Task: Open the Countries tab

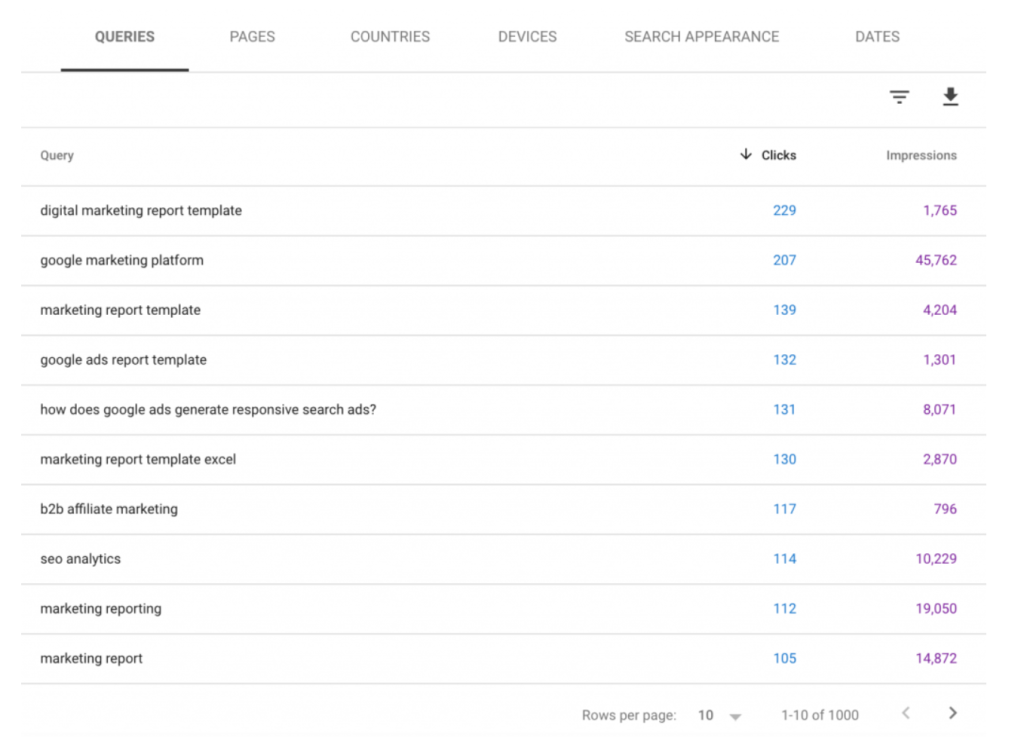Action: click(390, 37)
